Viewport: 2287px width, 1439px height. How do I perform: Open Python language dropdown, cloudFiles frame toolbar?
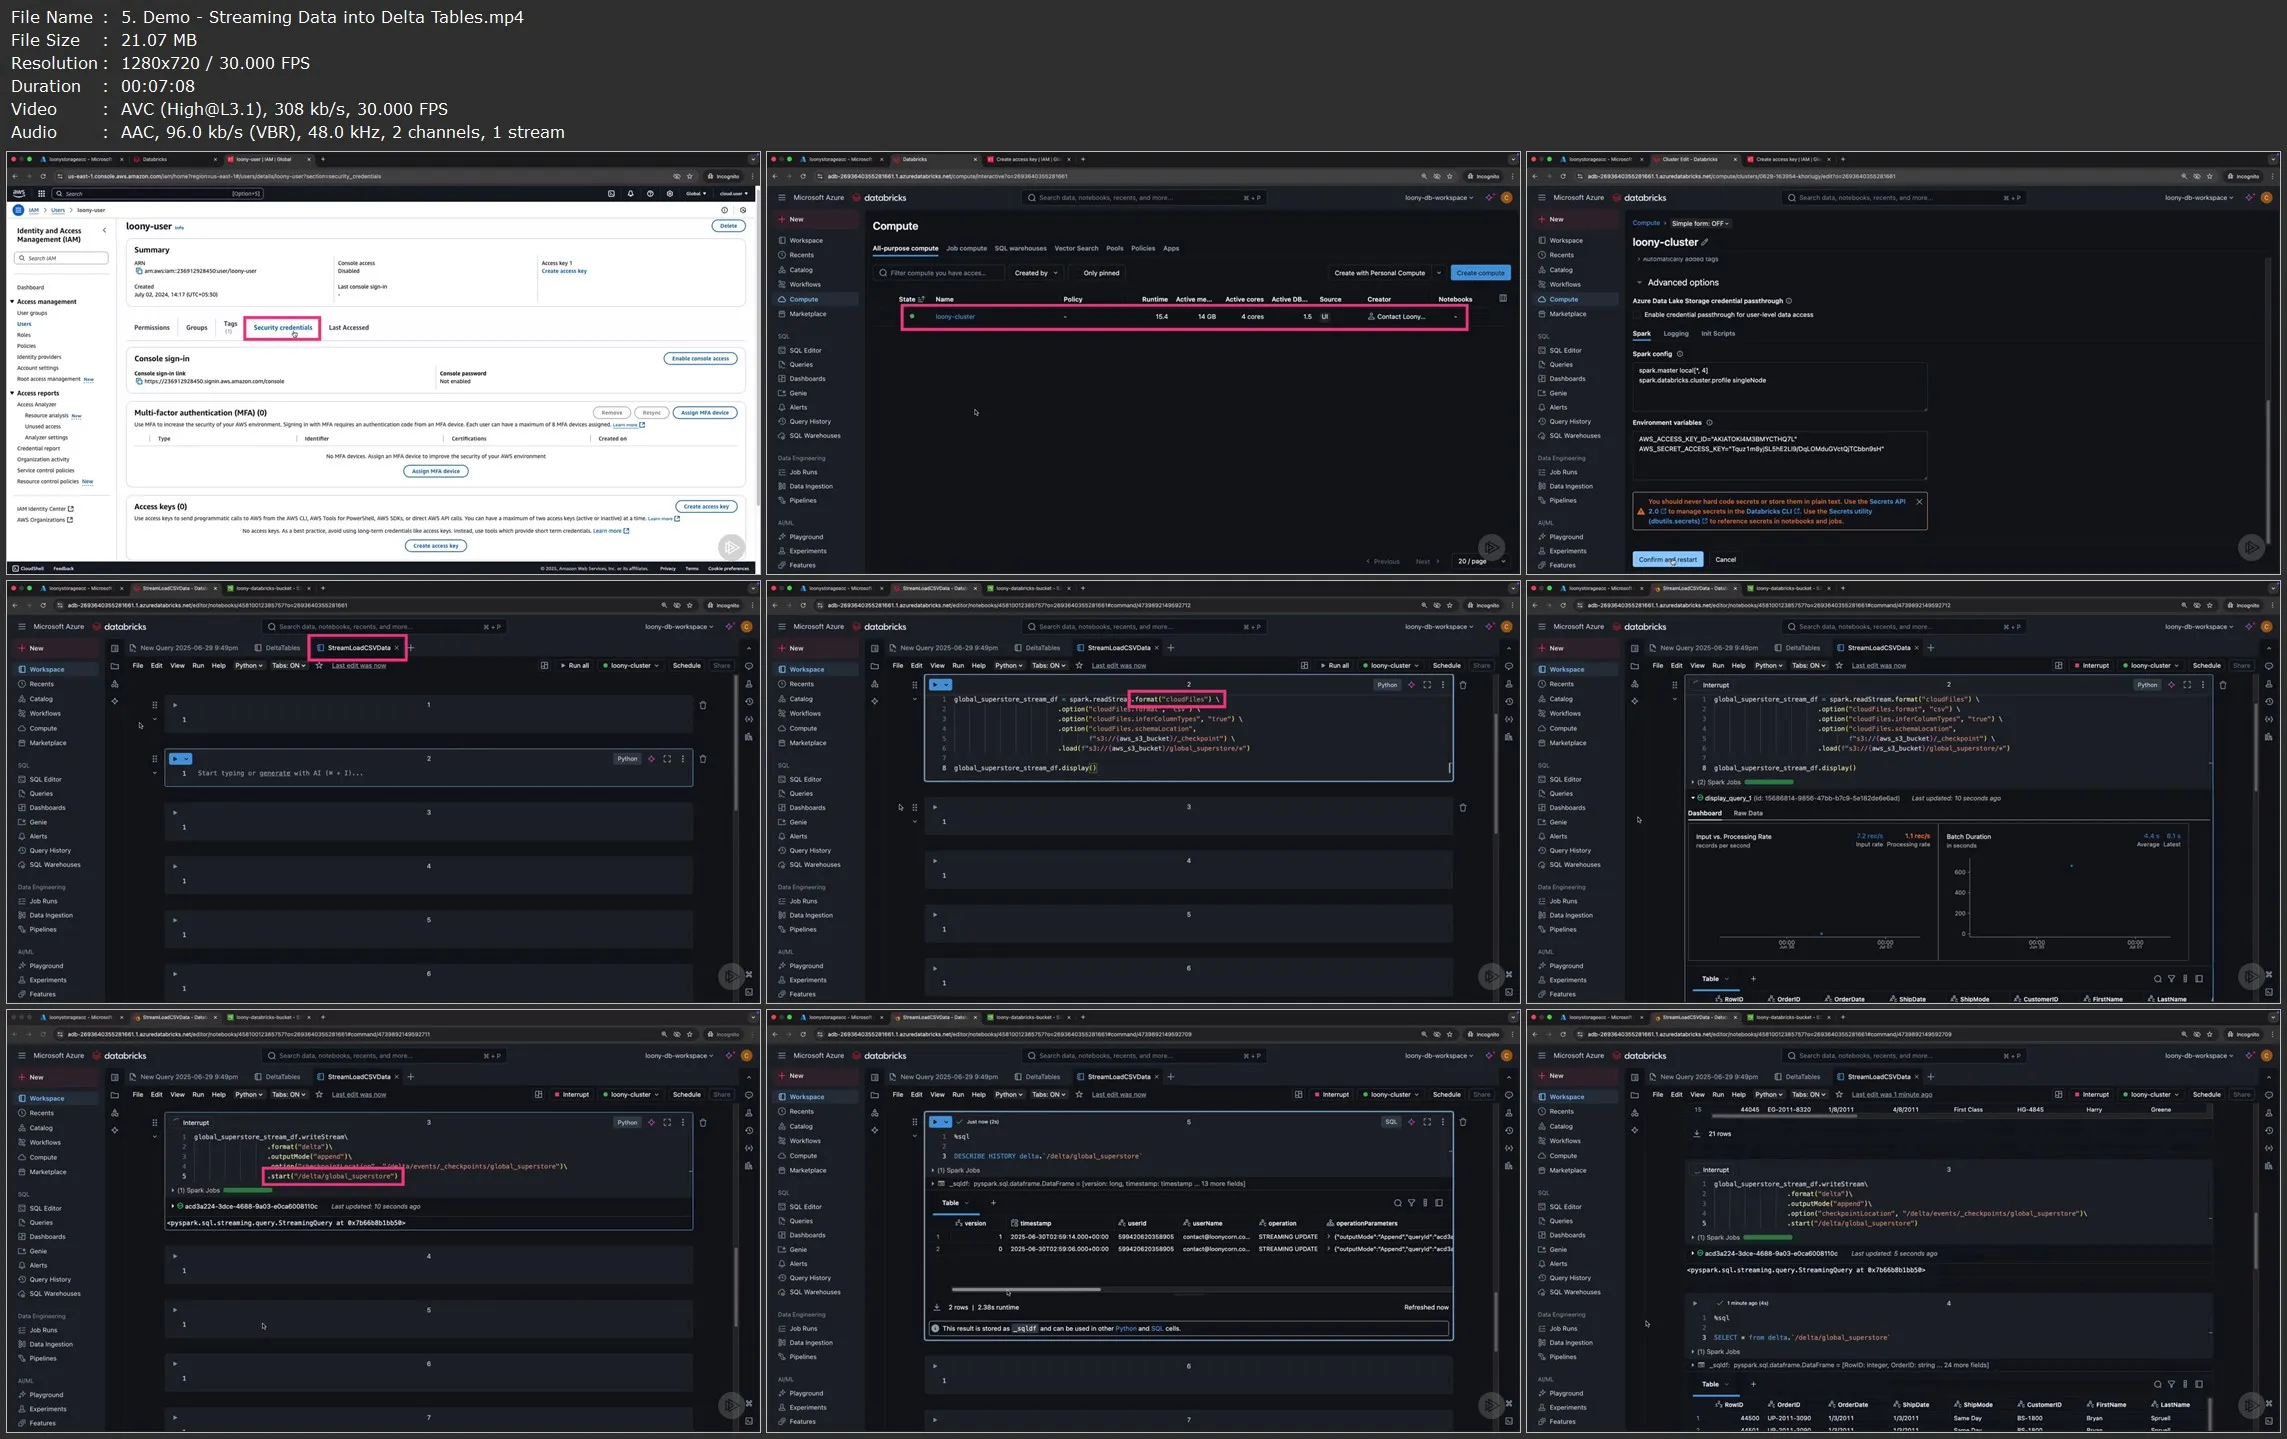pyautogui.click(x=1009, y=665)
